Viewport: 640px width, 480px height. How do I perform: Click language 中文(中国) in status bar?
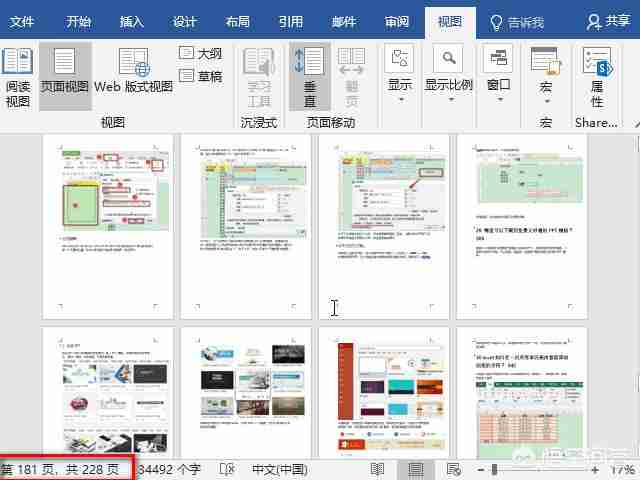click(280, 469)
